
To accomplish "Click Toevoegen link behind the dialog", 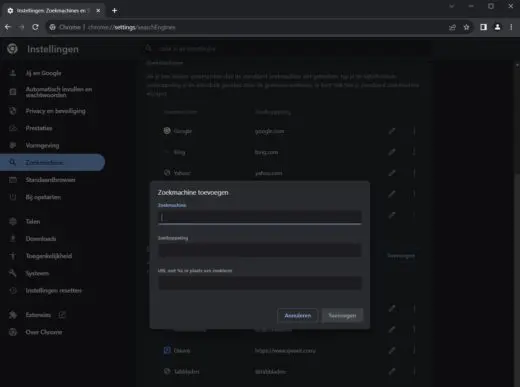I will point(401,256).
